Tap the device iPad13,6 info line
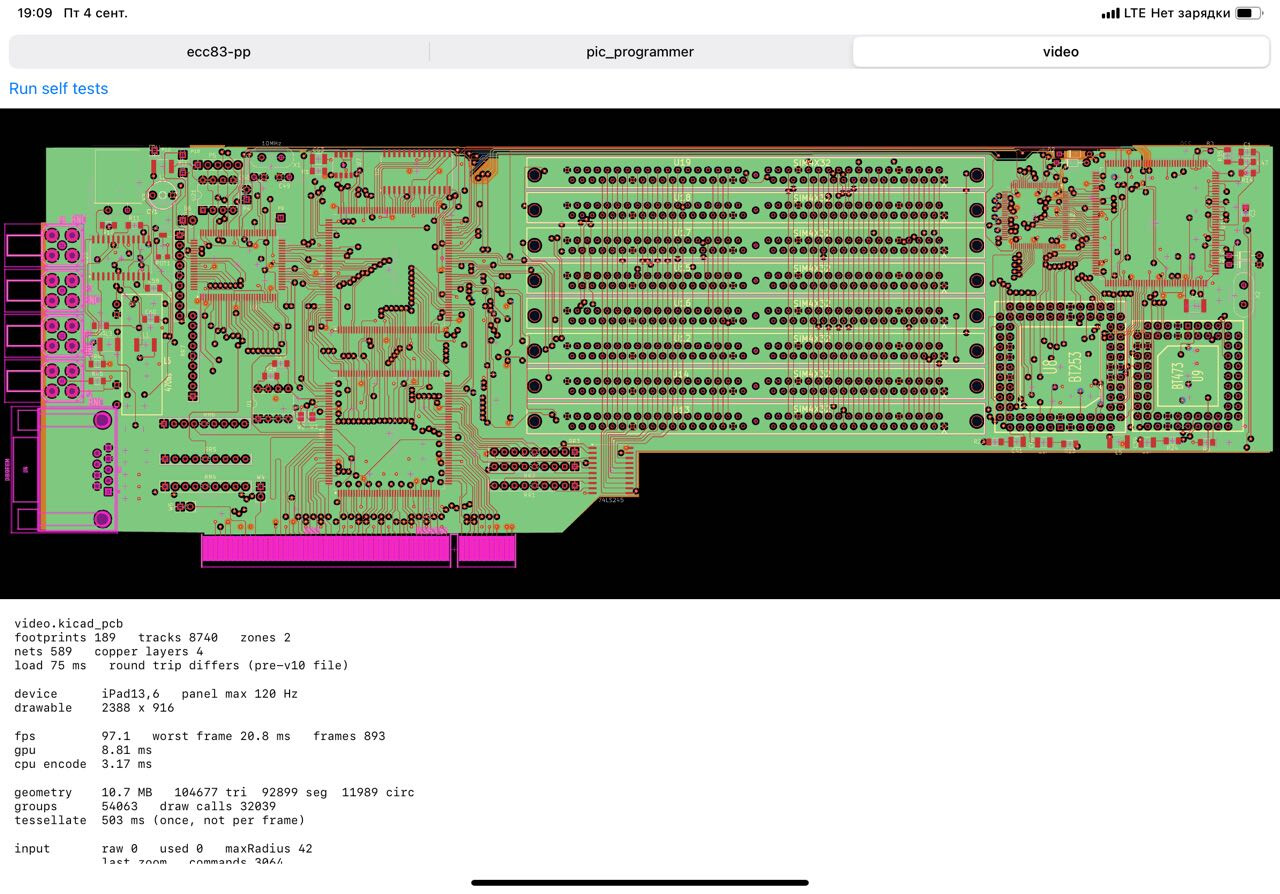This screenshot has width=1280, height=894. pos(156,693)
